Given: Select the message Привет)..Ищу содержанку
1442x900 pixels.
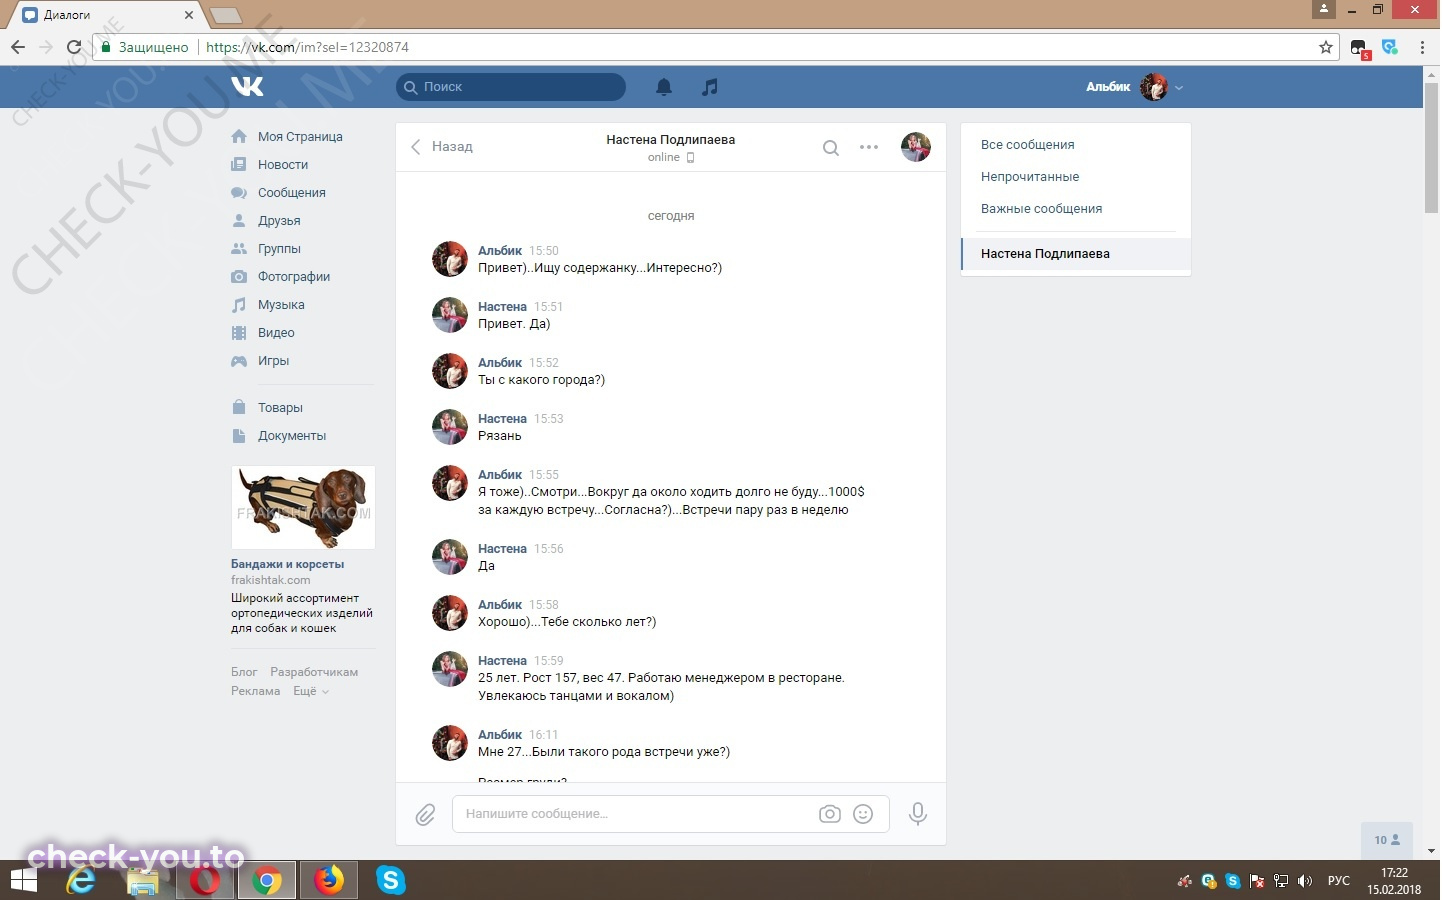Looking at the screenshot, I should pyautogui.click(x=600, y=268).
